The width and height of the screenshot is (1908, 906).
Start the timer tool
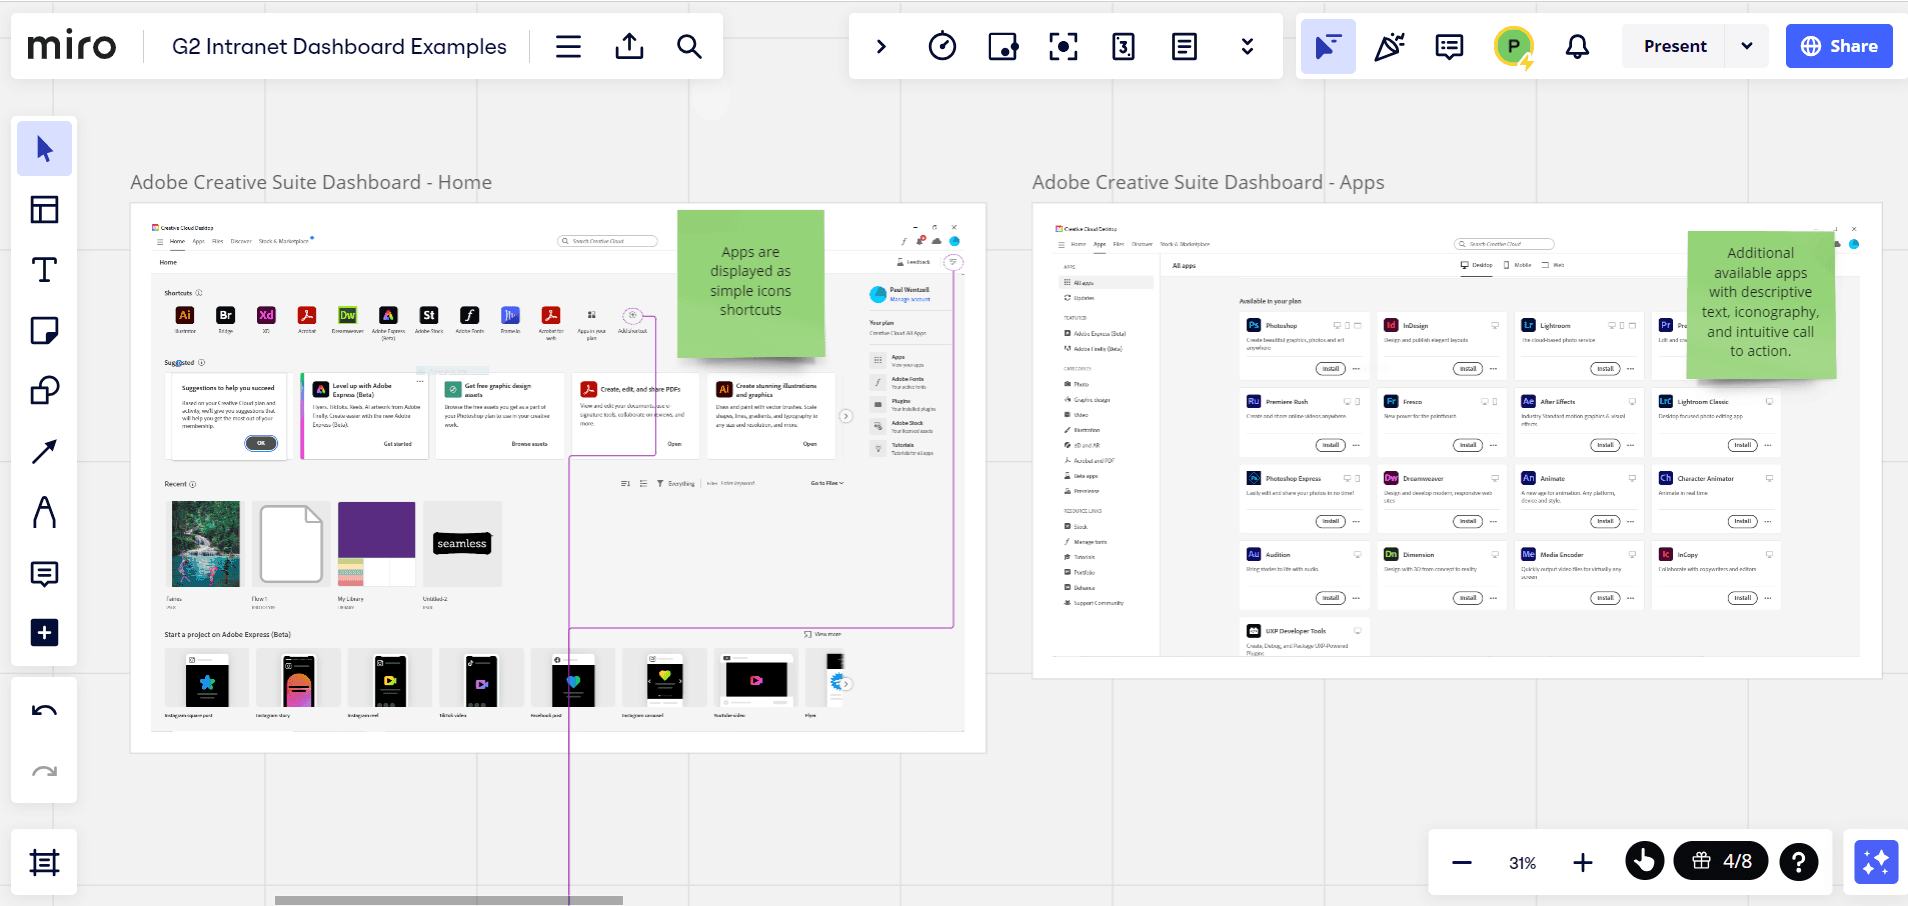coord(942,46)
